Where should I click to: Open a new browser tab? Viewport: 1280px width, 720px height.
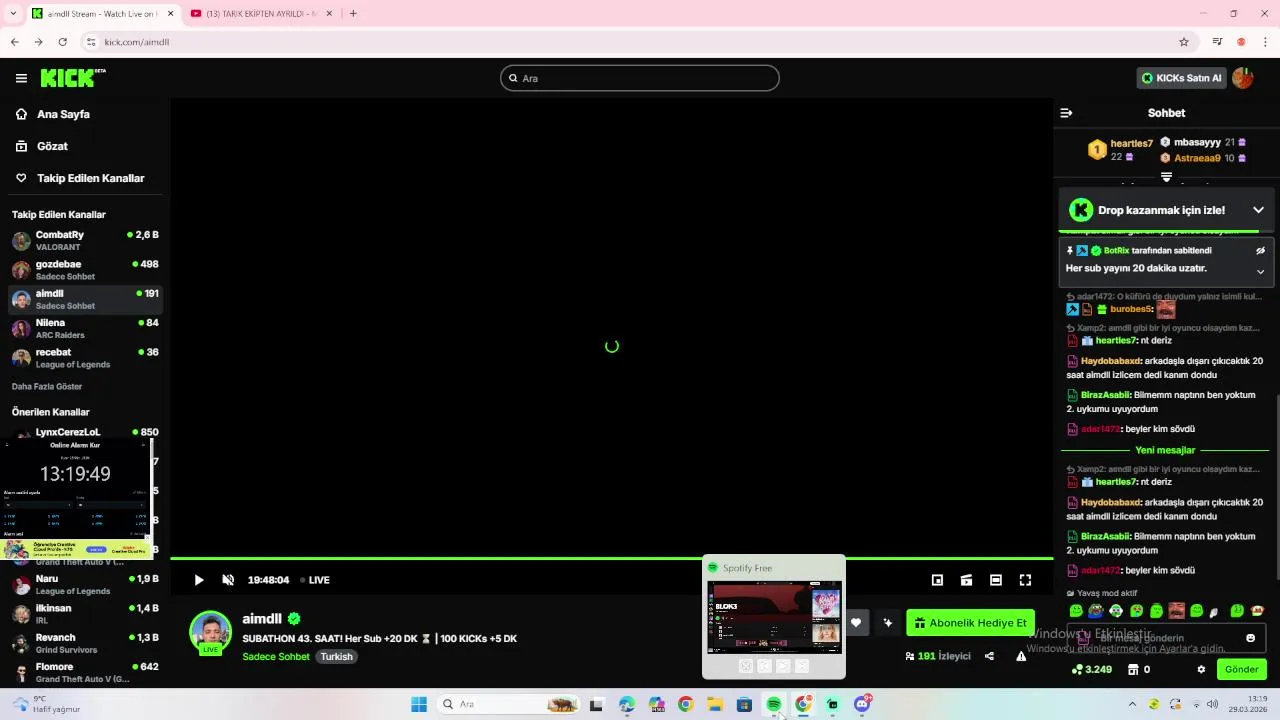coord(353,14)
